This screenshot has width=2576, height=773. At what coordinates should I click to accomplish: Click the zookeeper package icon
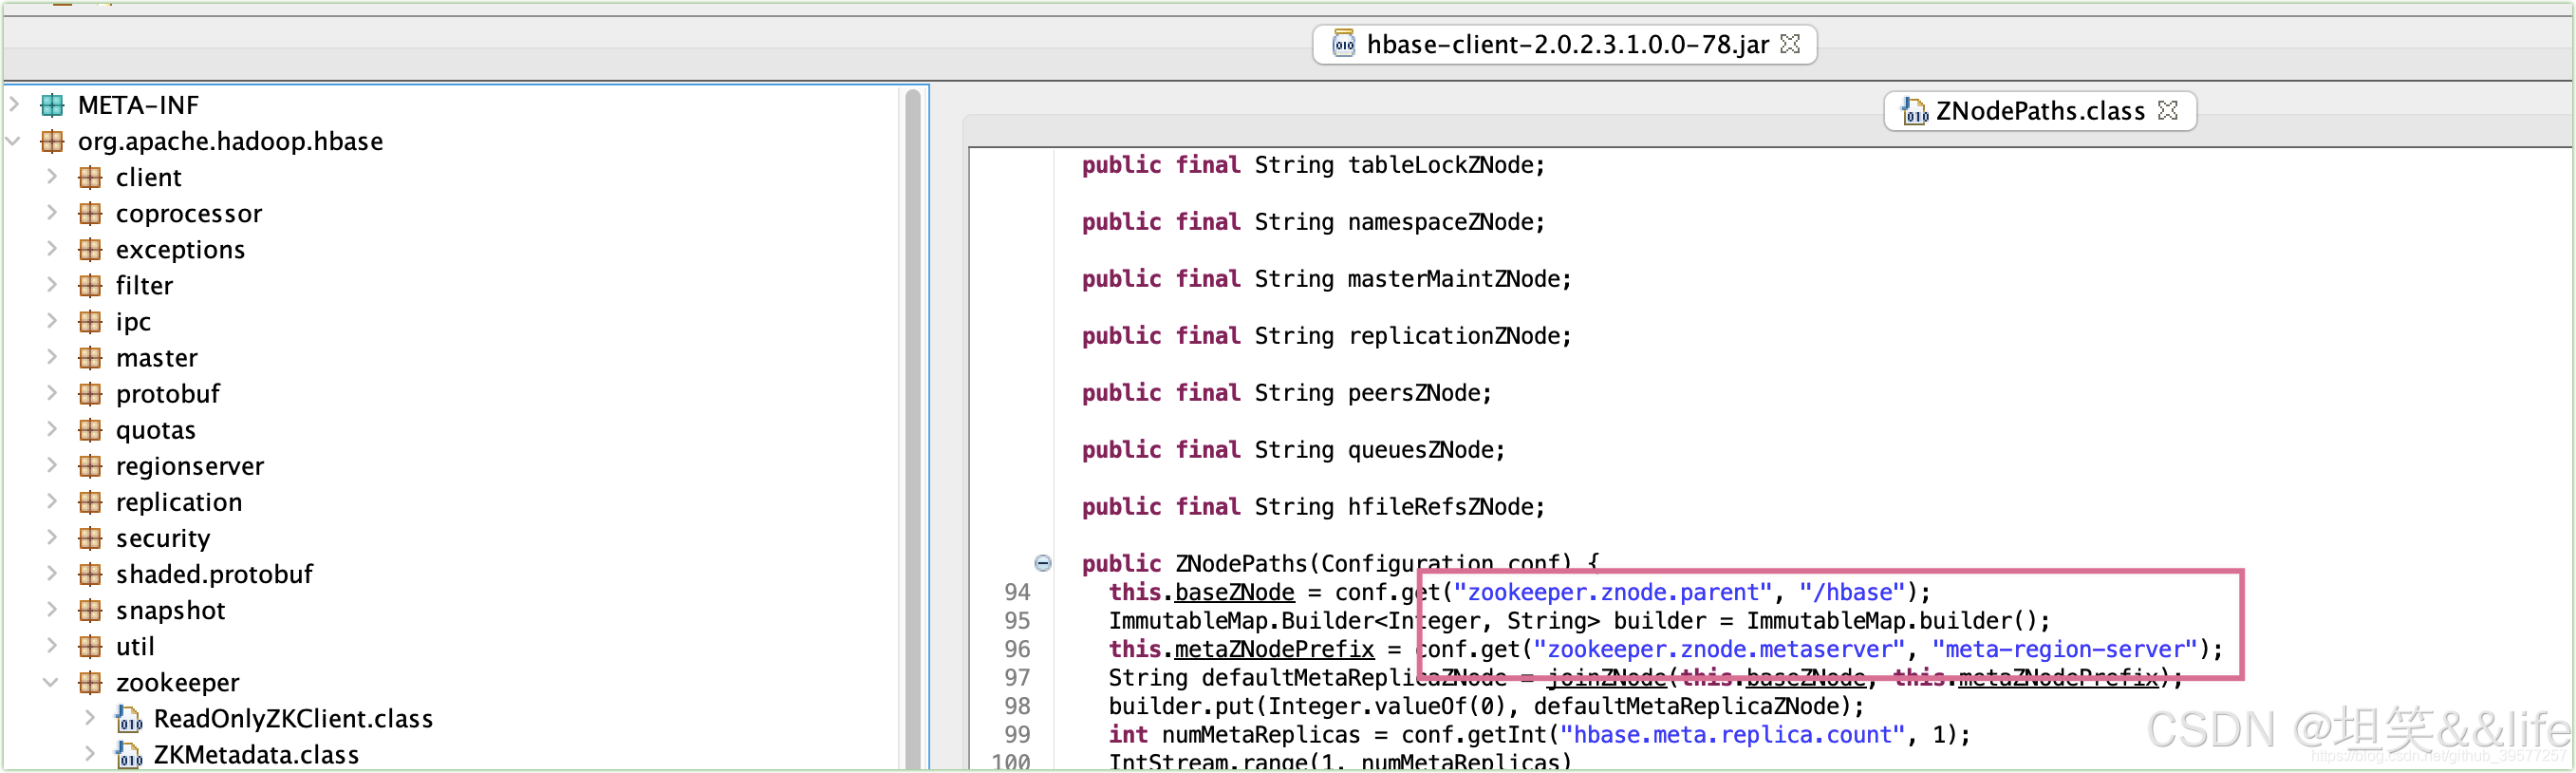(x=90, y=681)
